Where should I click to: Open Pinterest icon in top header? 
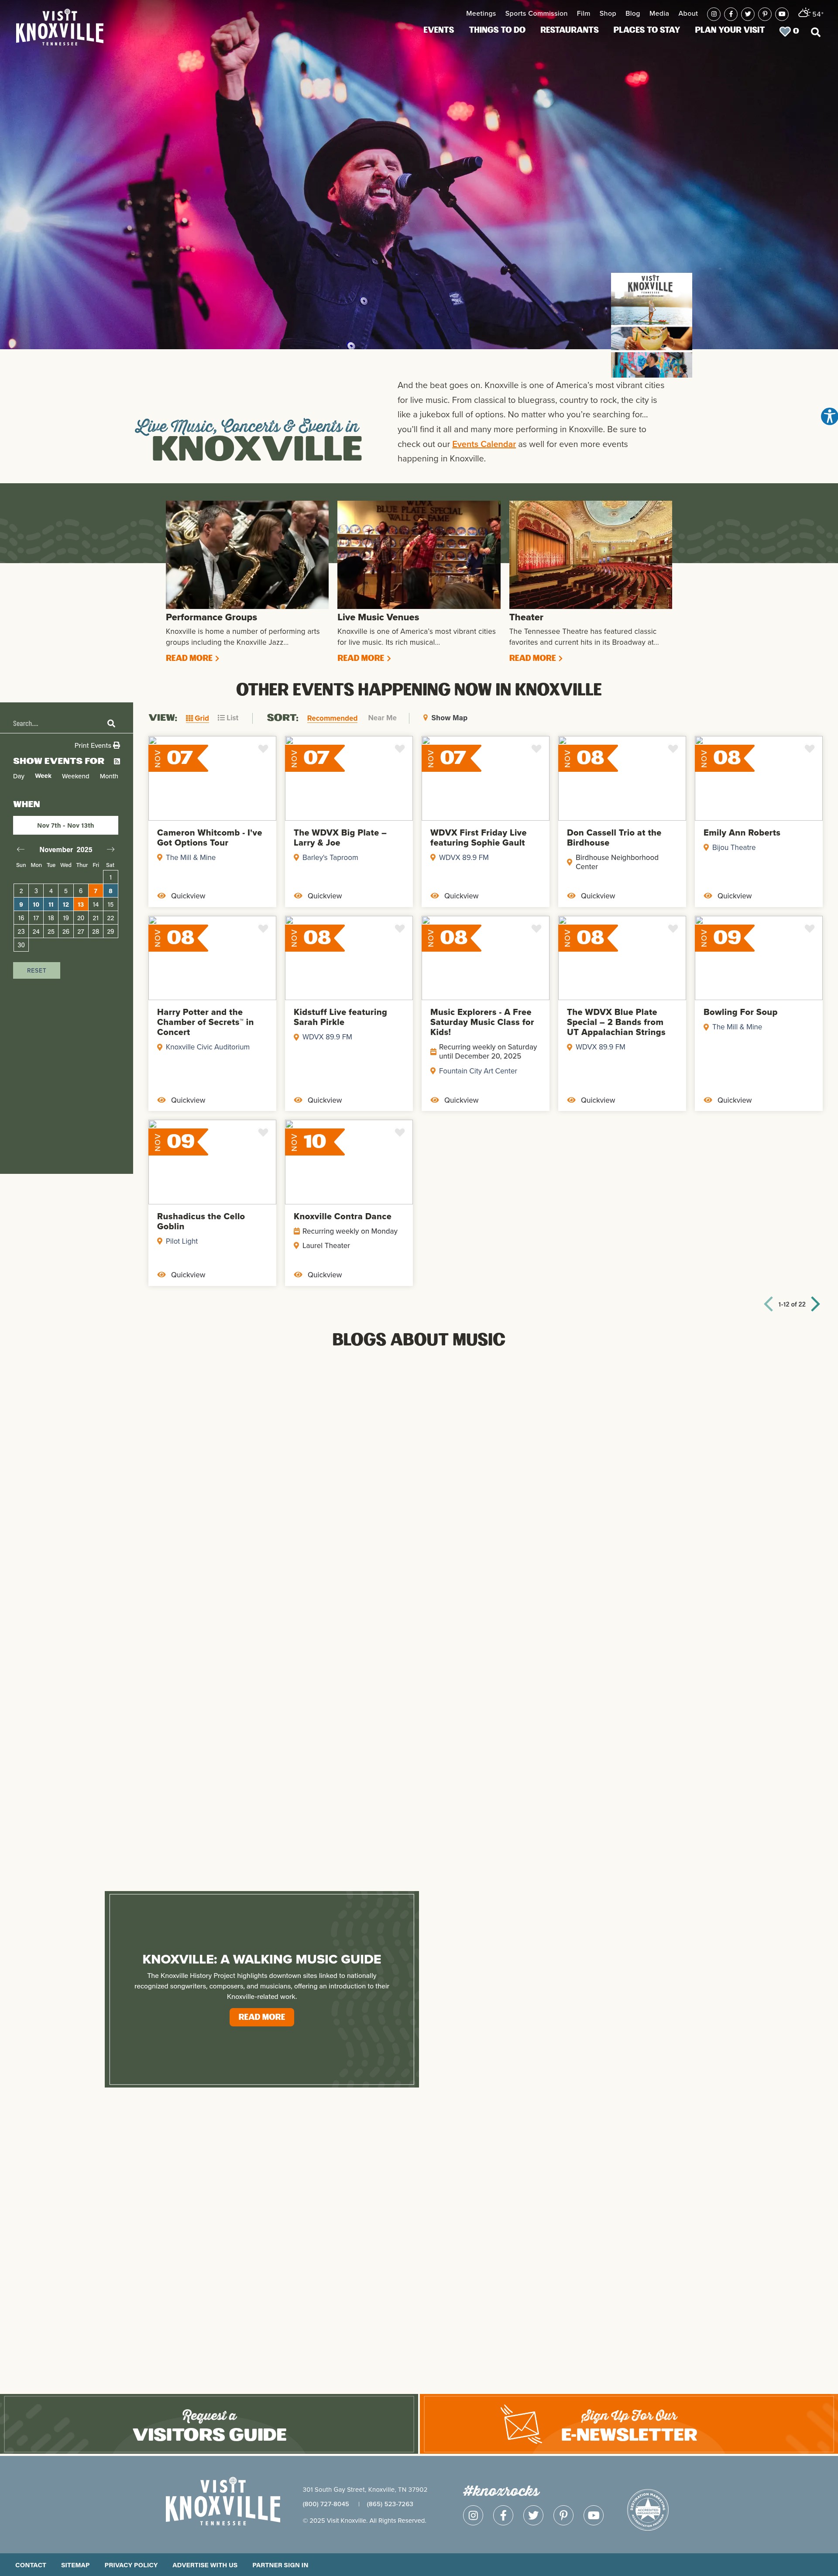765,14
